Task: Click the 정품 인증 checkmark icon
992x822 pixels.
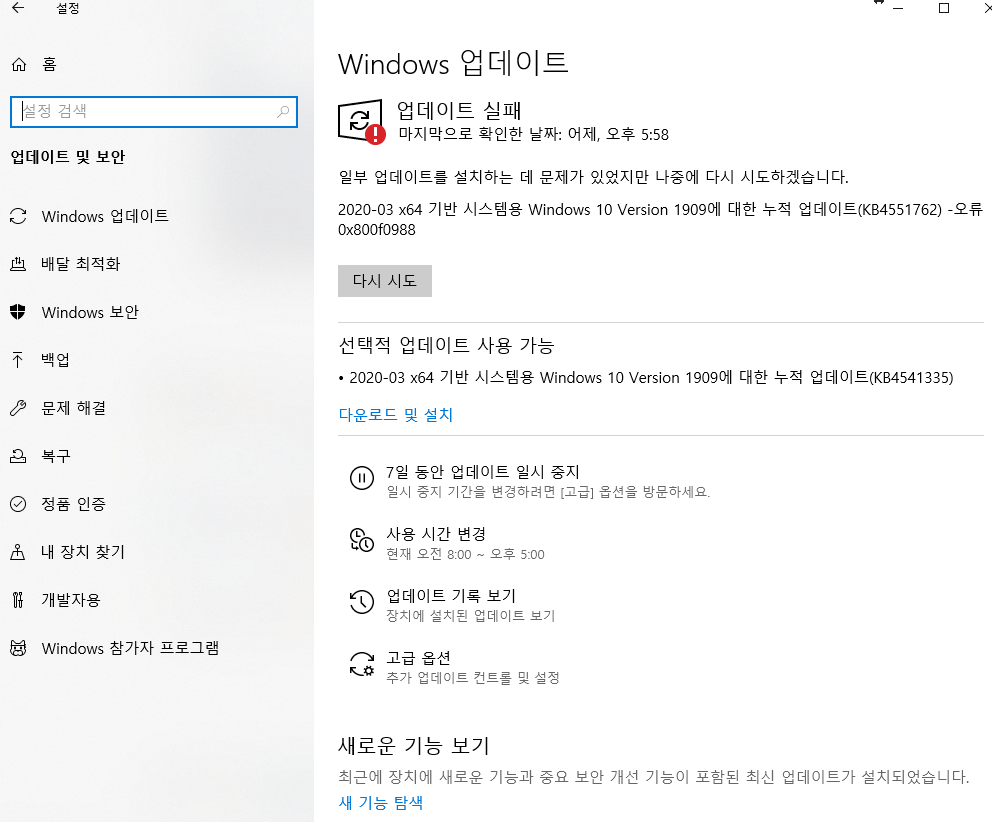Action: pos(18,504)
